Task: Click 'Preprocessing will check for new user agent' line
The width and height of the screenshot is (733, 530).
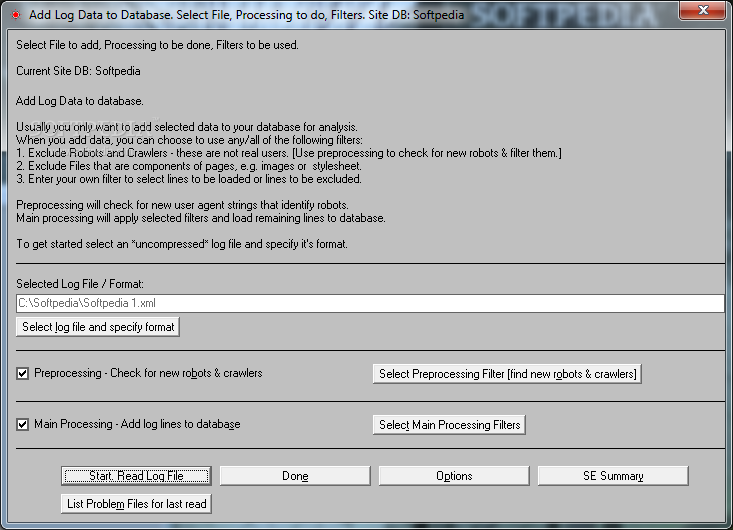Action: click(182, 205)
